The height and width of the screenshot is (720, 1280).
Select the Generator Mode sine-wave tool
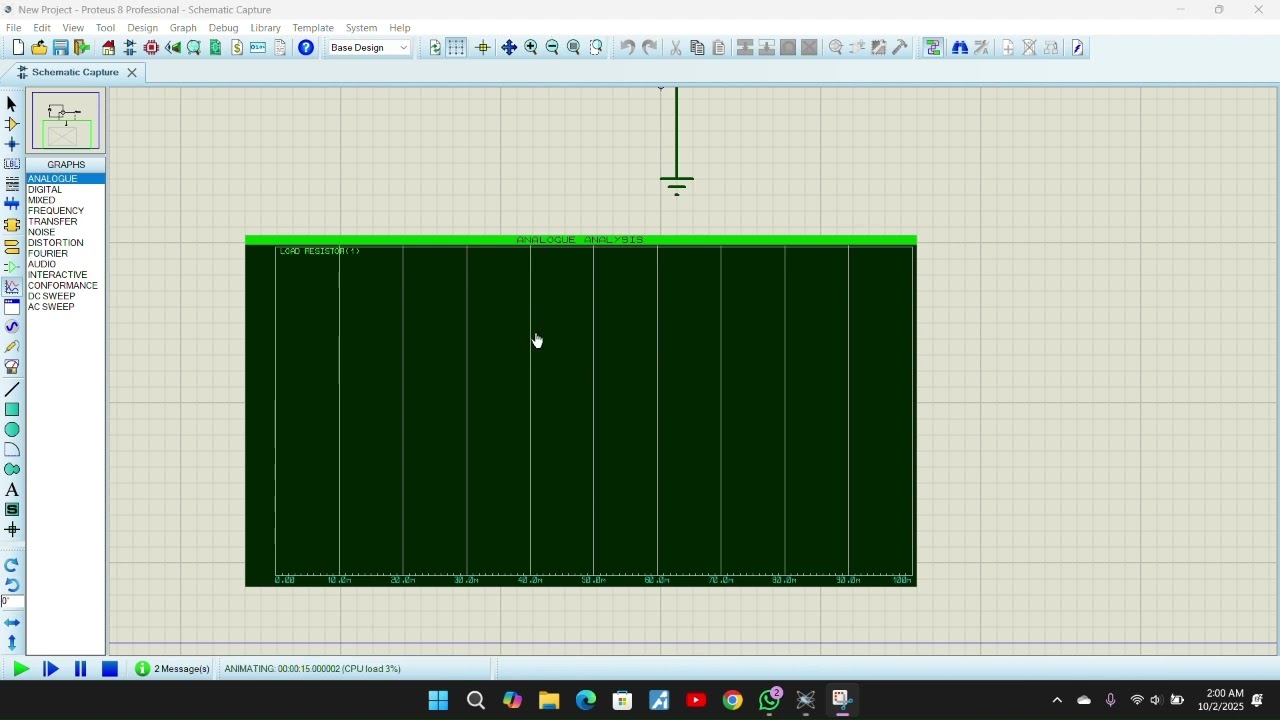tap(12, 327)
